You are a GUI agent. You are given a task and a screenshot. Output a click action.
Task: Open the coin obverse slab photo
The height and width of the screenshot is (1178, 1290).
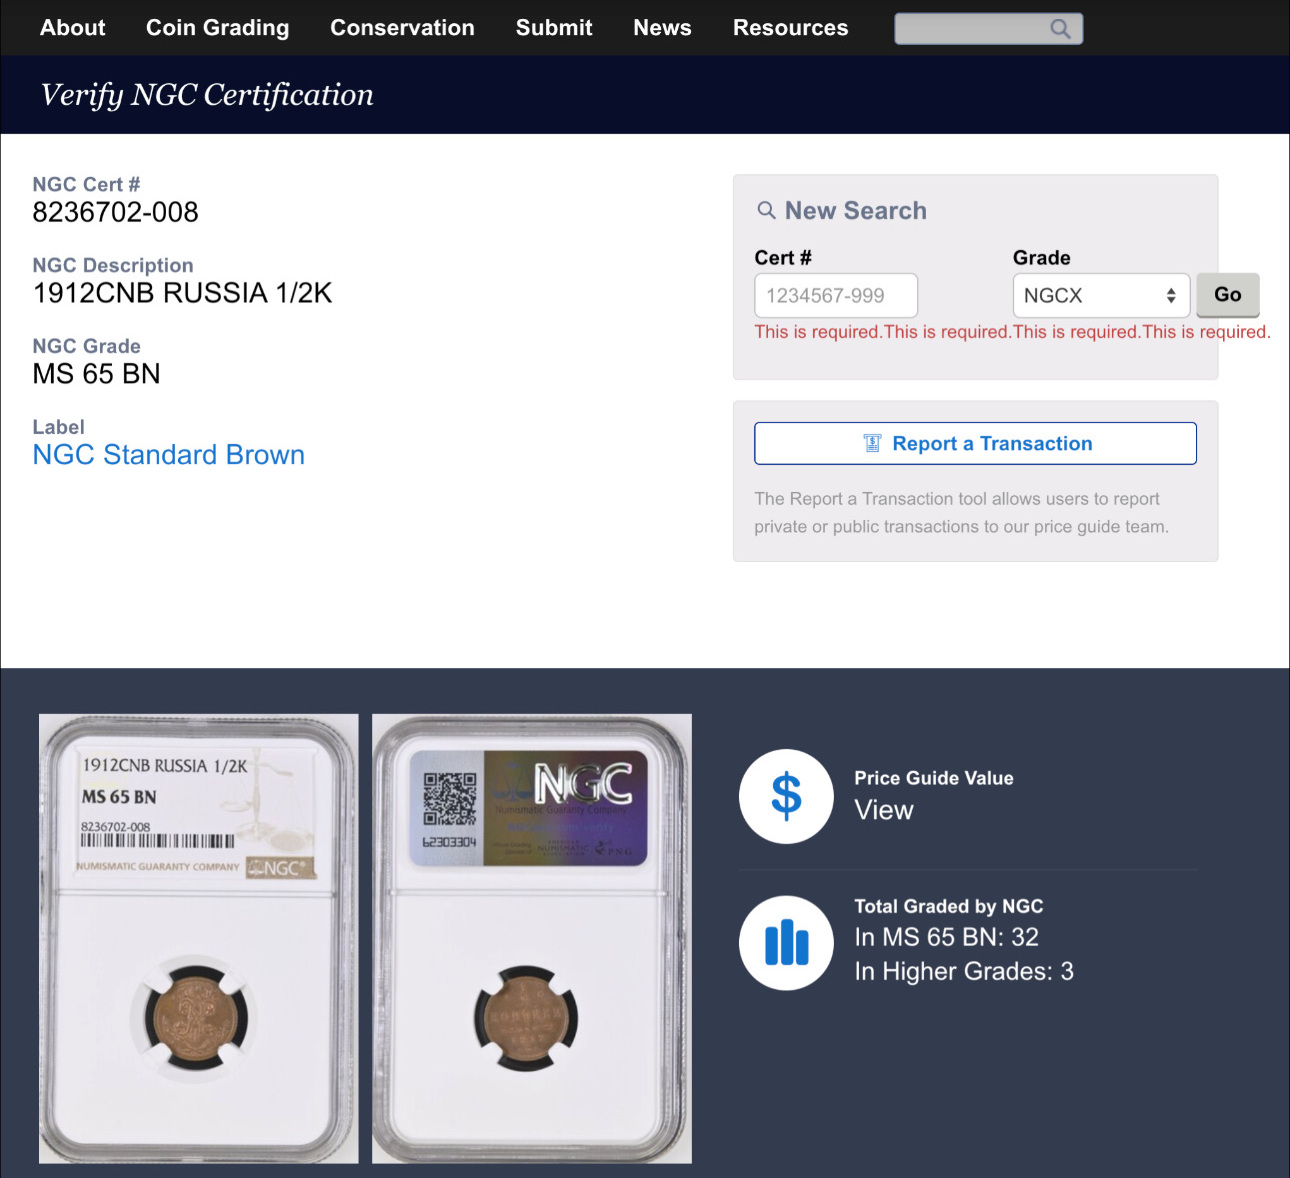pyautogui.click(x=199, y=938)
